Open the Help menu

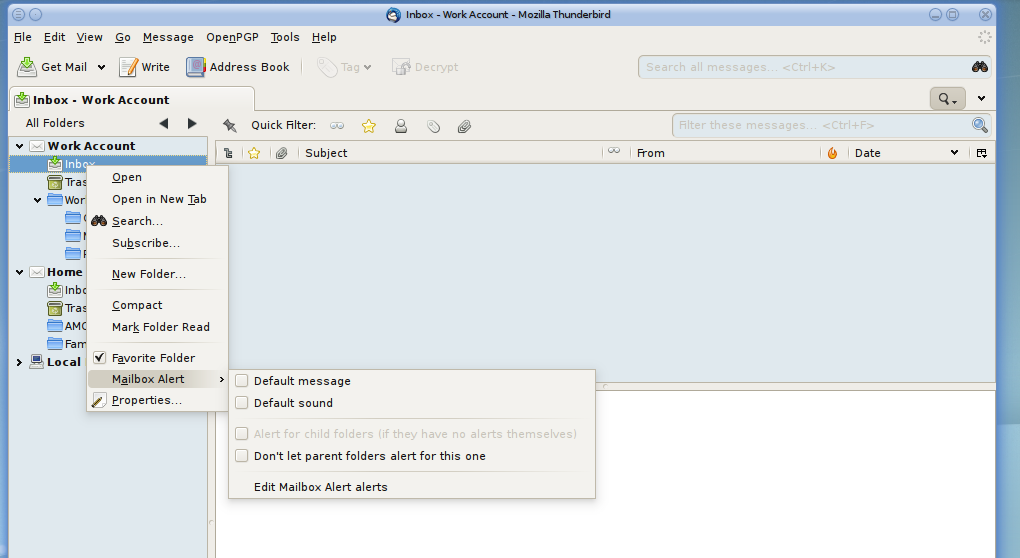tap(324, 37)
